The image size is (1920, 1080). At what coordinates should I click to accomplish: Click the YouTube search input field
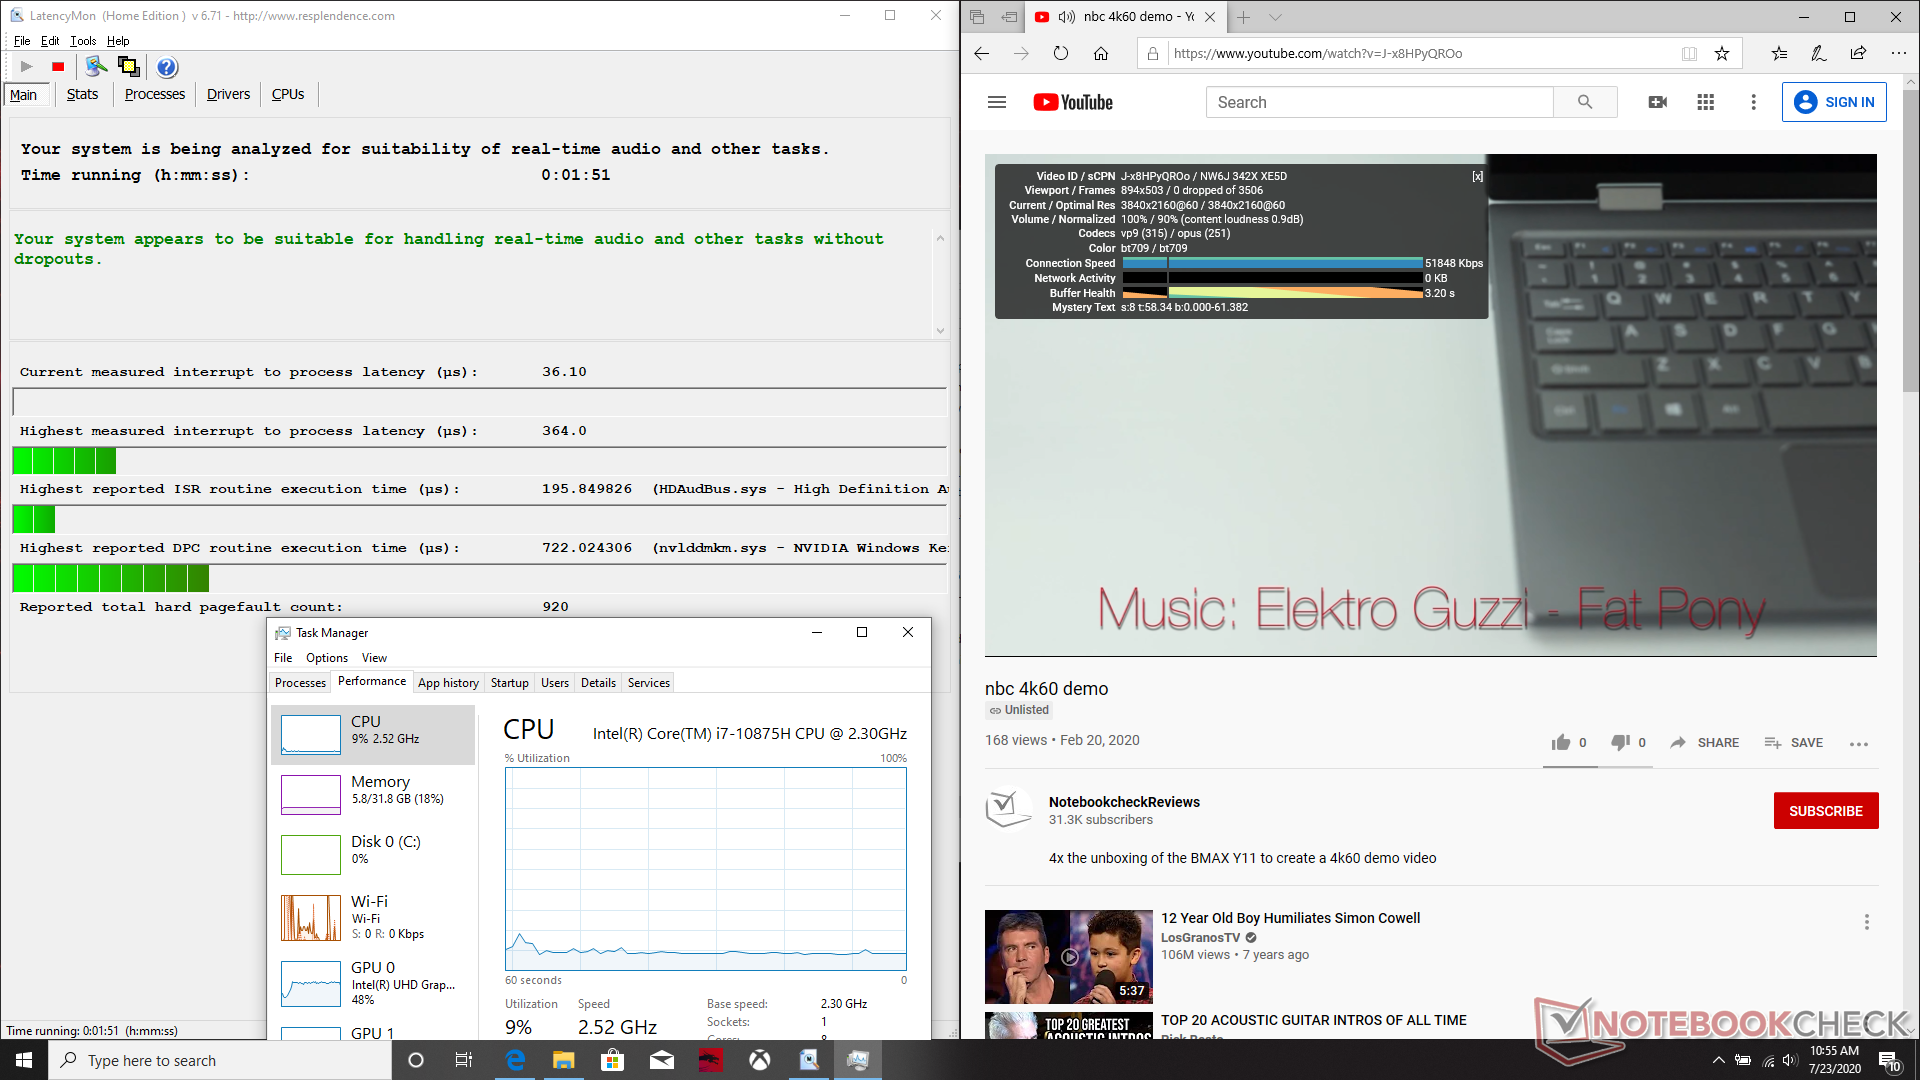pyautogui.click(x=1380, y=102)
